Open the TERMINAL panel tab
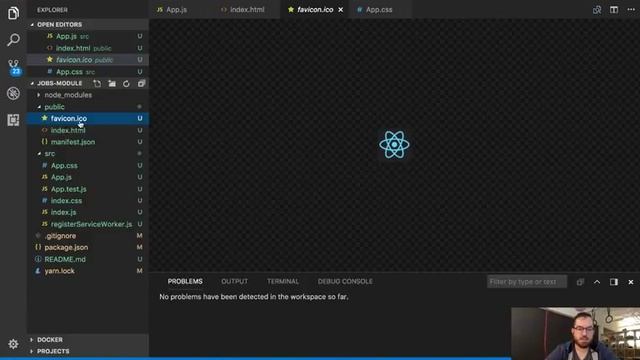 (283, 282)
